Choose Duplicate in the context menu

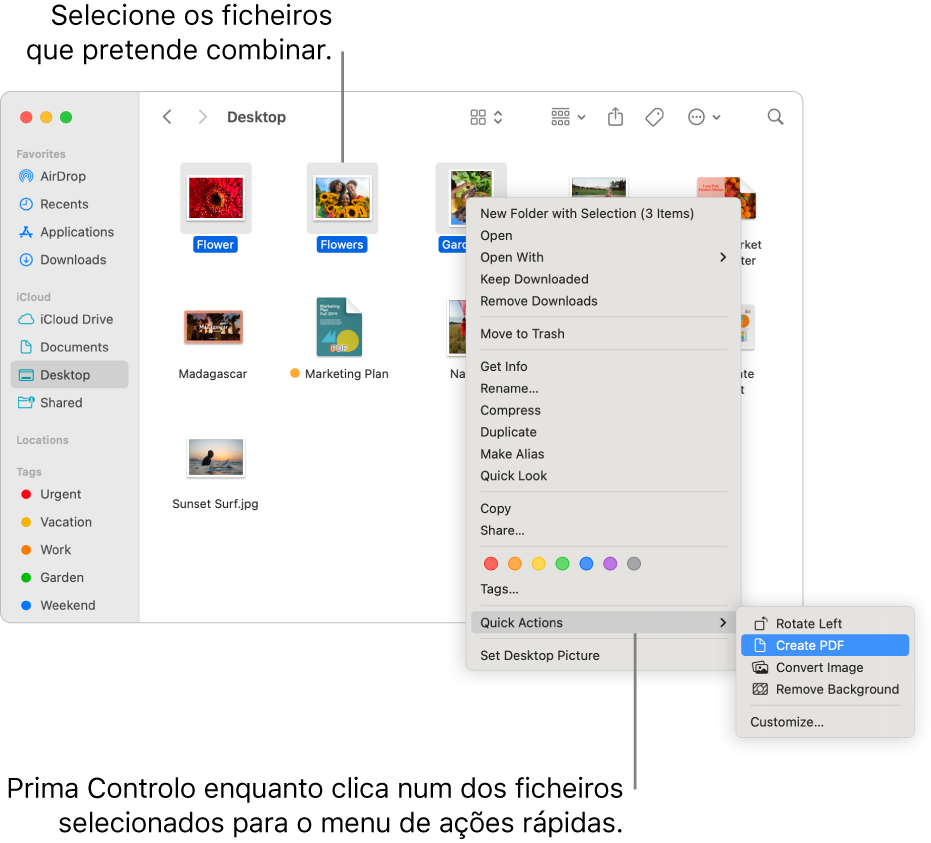(x=603, y=432)
